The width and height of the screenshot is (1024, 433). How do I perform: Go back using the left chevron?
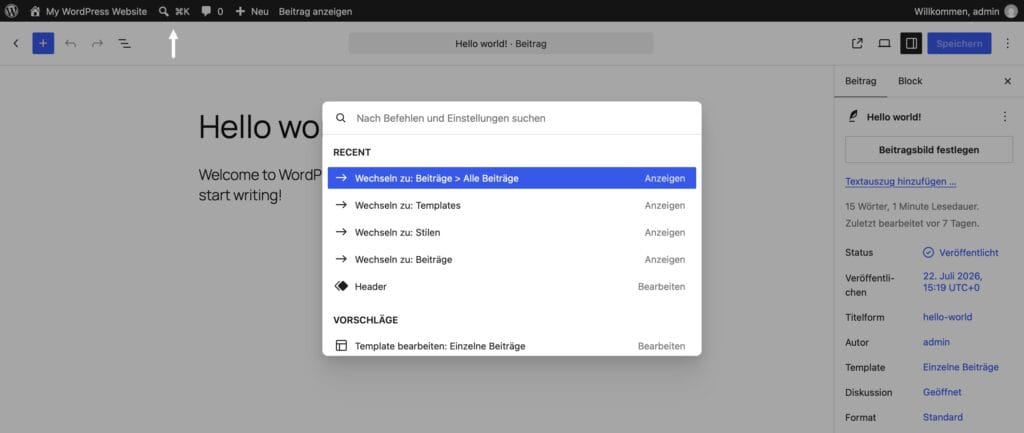pyautogui.click(x=16, y=44)
